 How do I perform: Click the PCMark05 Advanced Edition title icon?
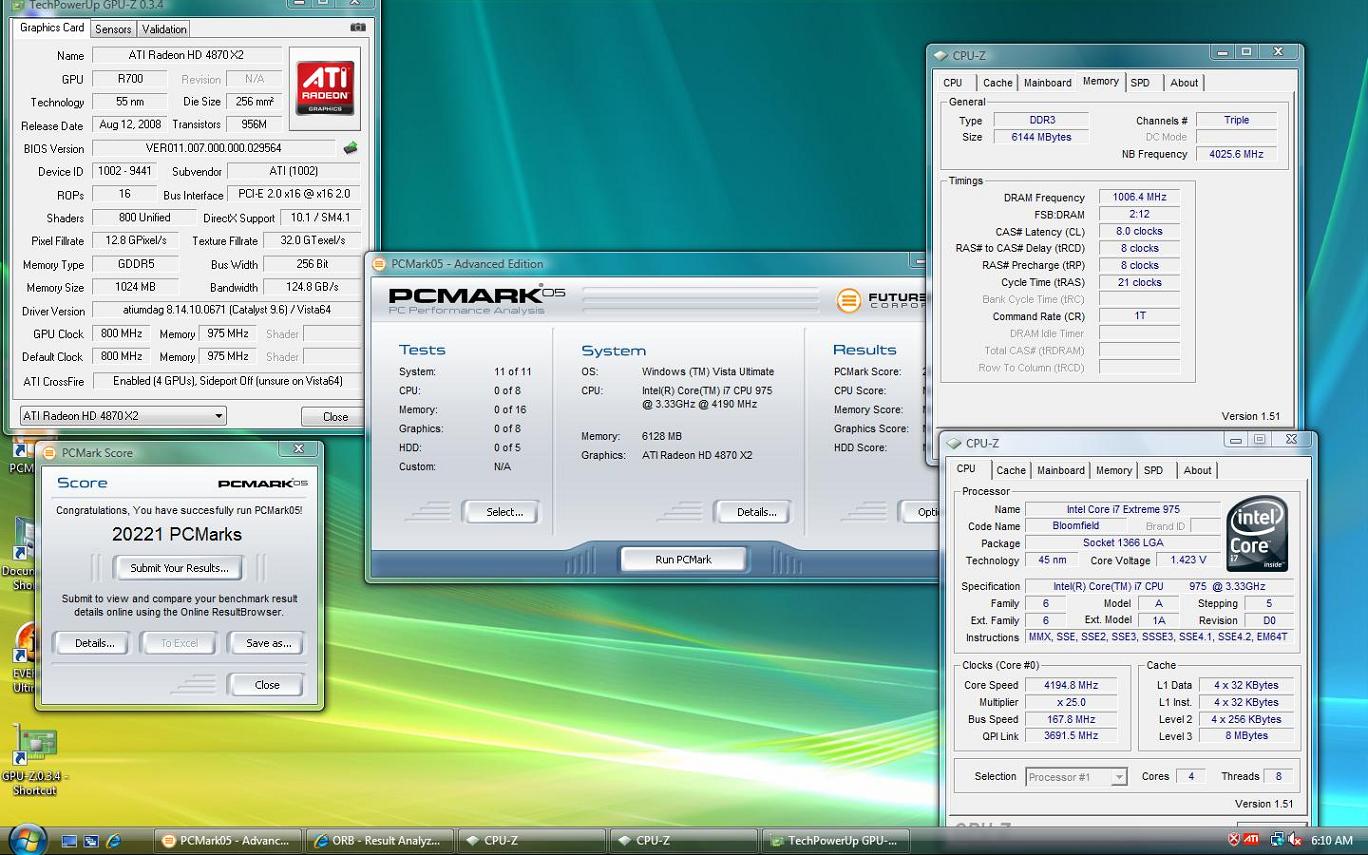(x=379, y=264)
